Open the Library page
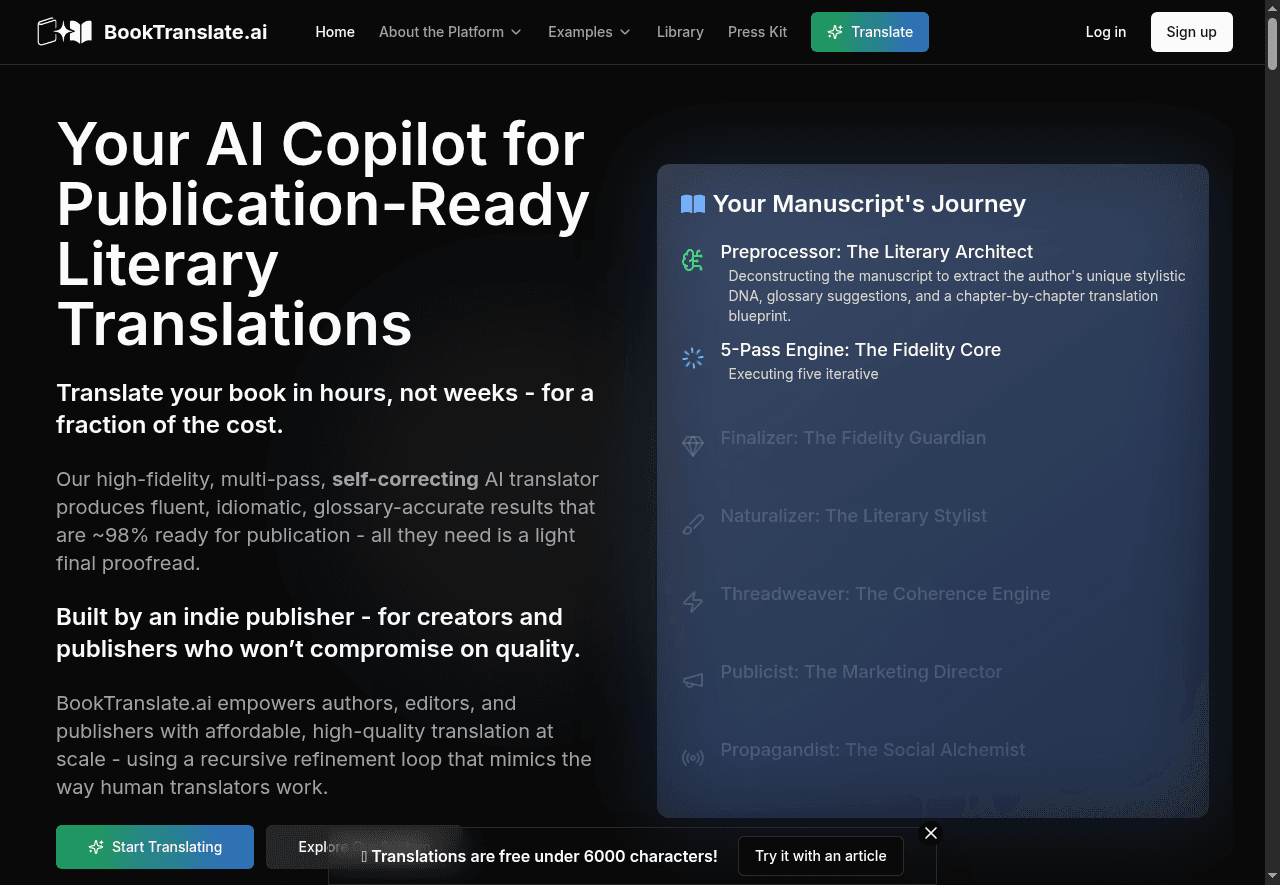1280x885 pixels. (680, 32)
